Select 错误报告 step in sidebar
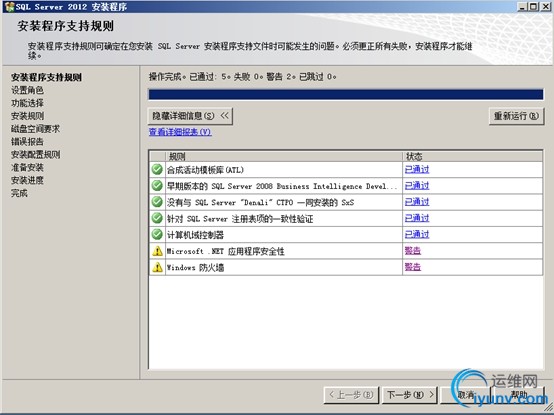Screen dimensions: 554x415 pyautogui.click(x=27, y=142)
